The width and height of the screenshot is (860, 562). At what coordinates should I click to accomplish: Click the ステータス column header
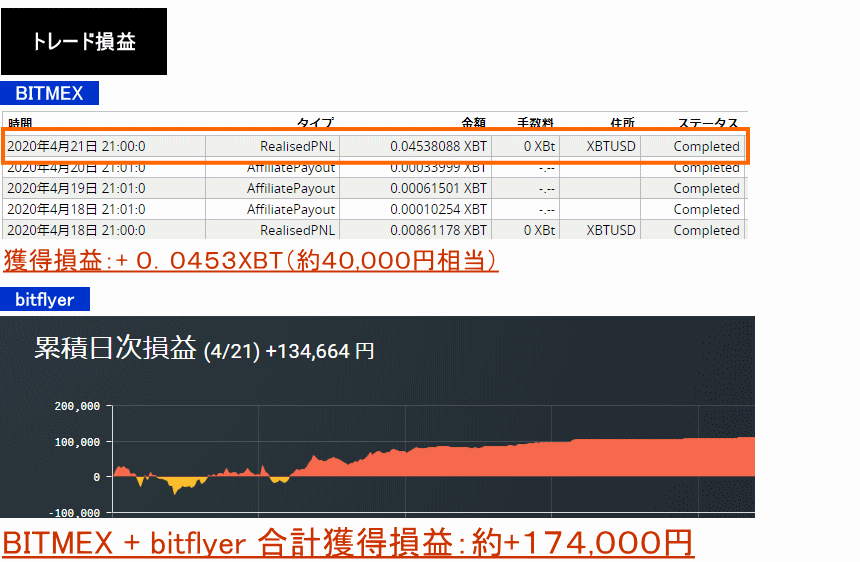(x=708, y=123)
